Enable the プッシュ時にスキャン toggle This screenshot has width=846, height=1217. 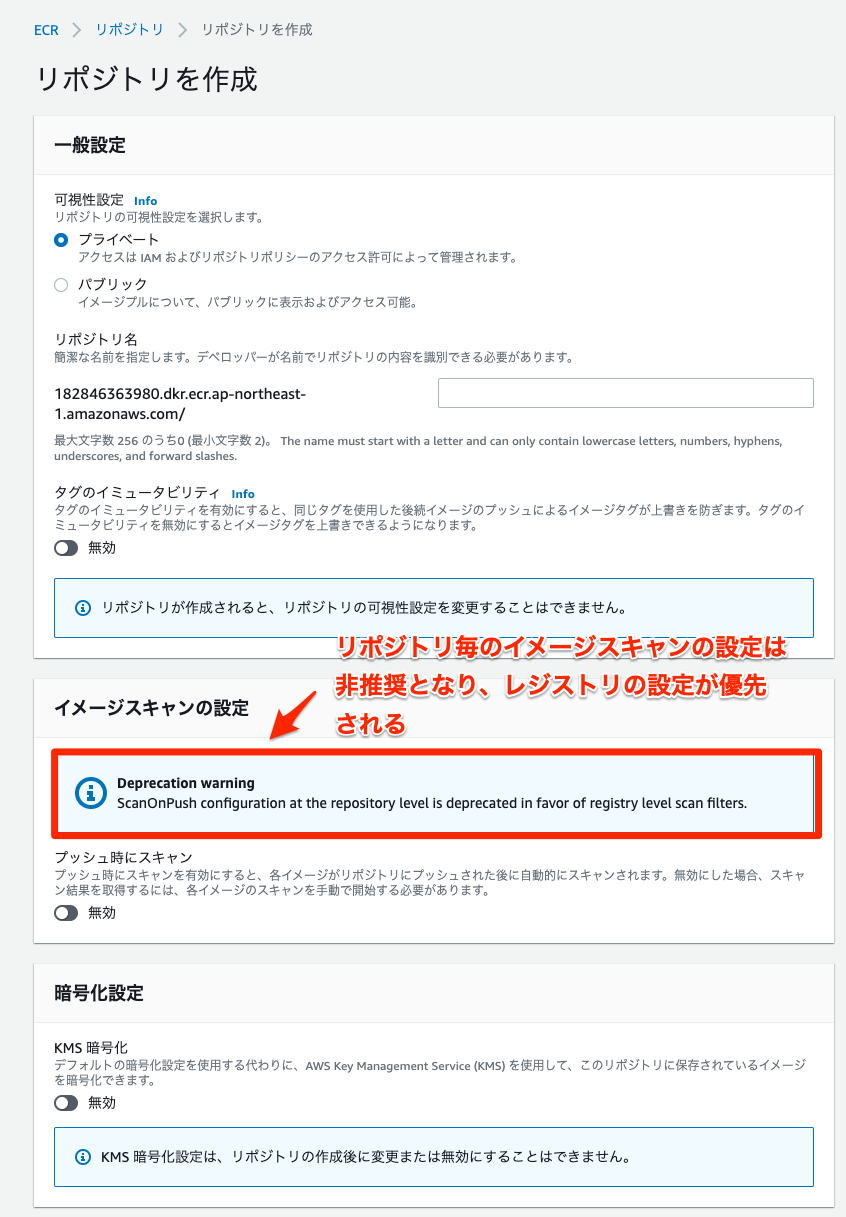pos(66,913)
